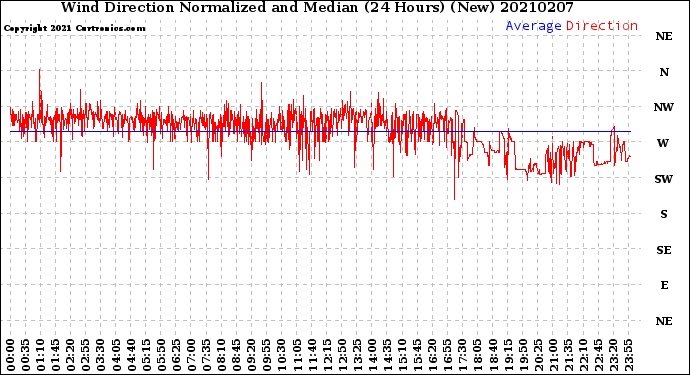This screenshot has width=690, height=375.
Task: Click the 07:35 time axis label
Action: click(x=206, y=355)
